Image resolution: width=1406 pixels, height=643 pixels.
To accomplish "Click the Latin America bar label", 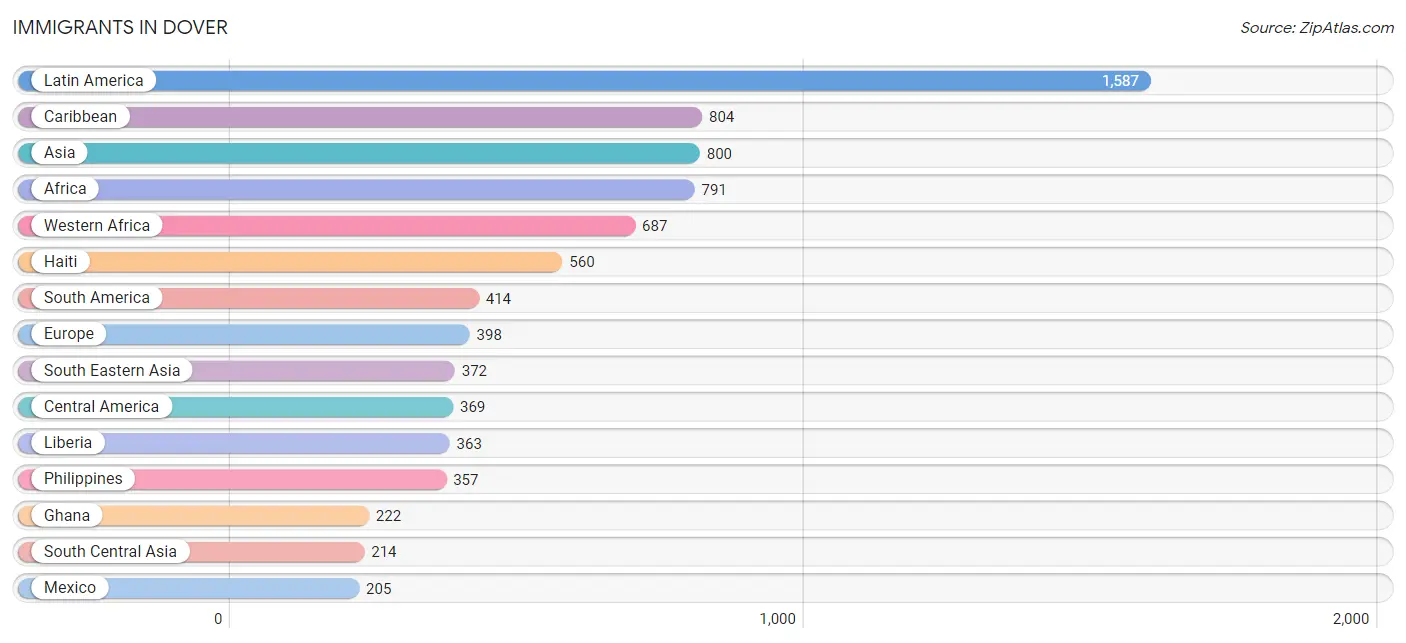I will pos(93,81).
